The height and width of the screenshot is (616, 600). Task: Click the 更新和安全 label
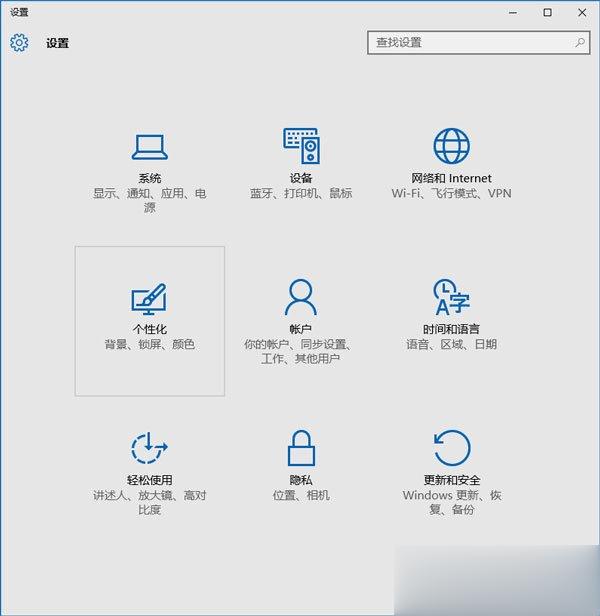coord(451,480)
